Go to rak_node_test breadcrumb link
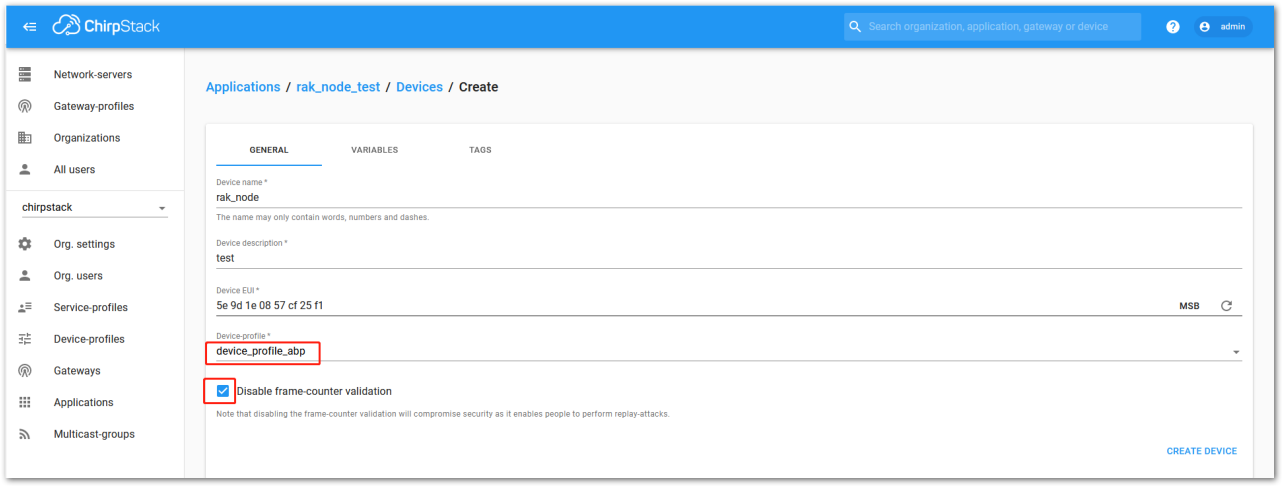The image size is (1283, 487). 338,87
